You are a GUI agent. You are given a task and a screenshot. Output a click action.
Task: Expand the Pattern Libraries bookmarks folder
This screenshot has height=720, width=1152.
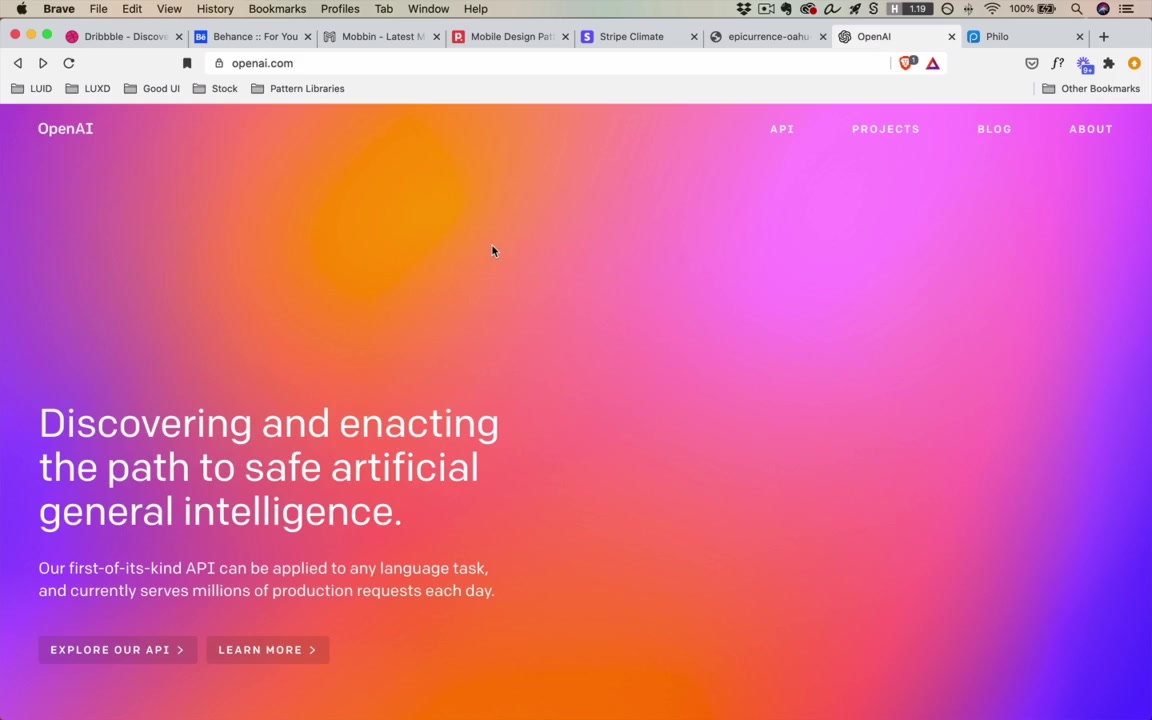pyautogui.click(x=298, y=89)
